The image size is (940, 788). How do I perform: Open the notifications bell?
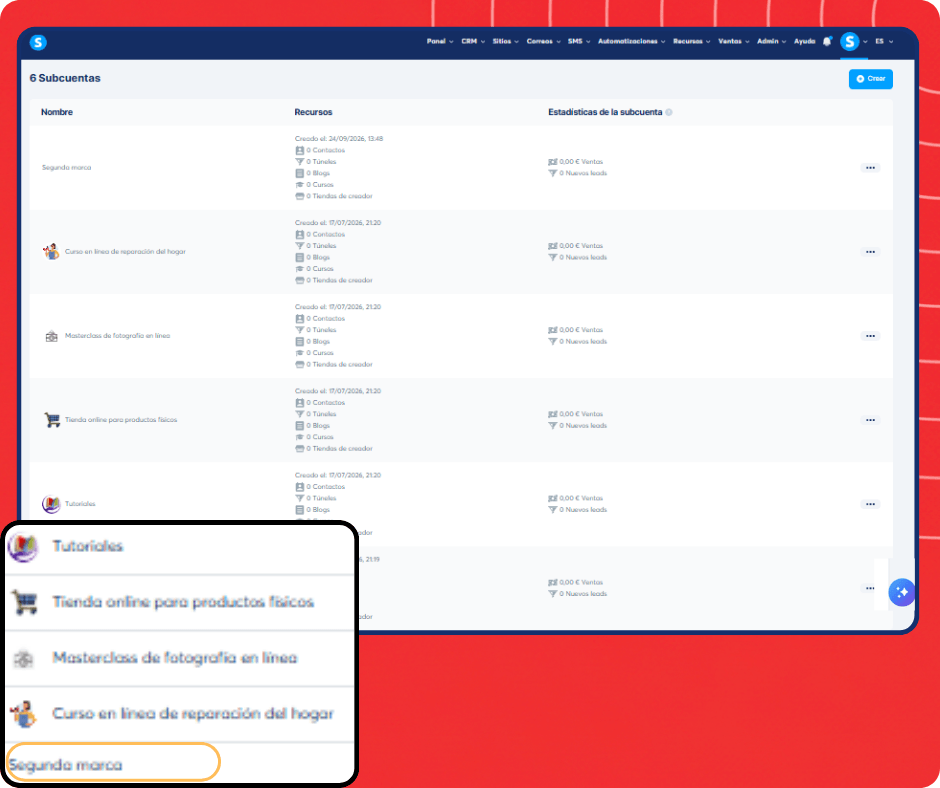coord(827,41)
